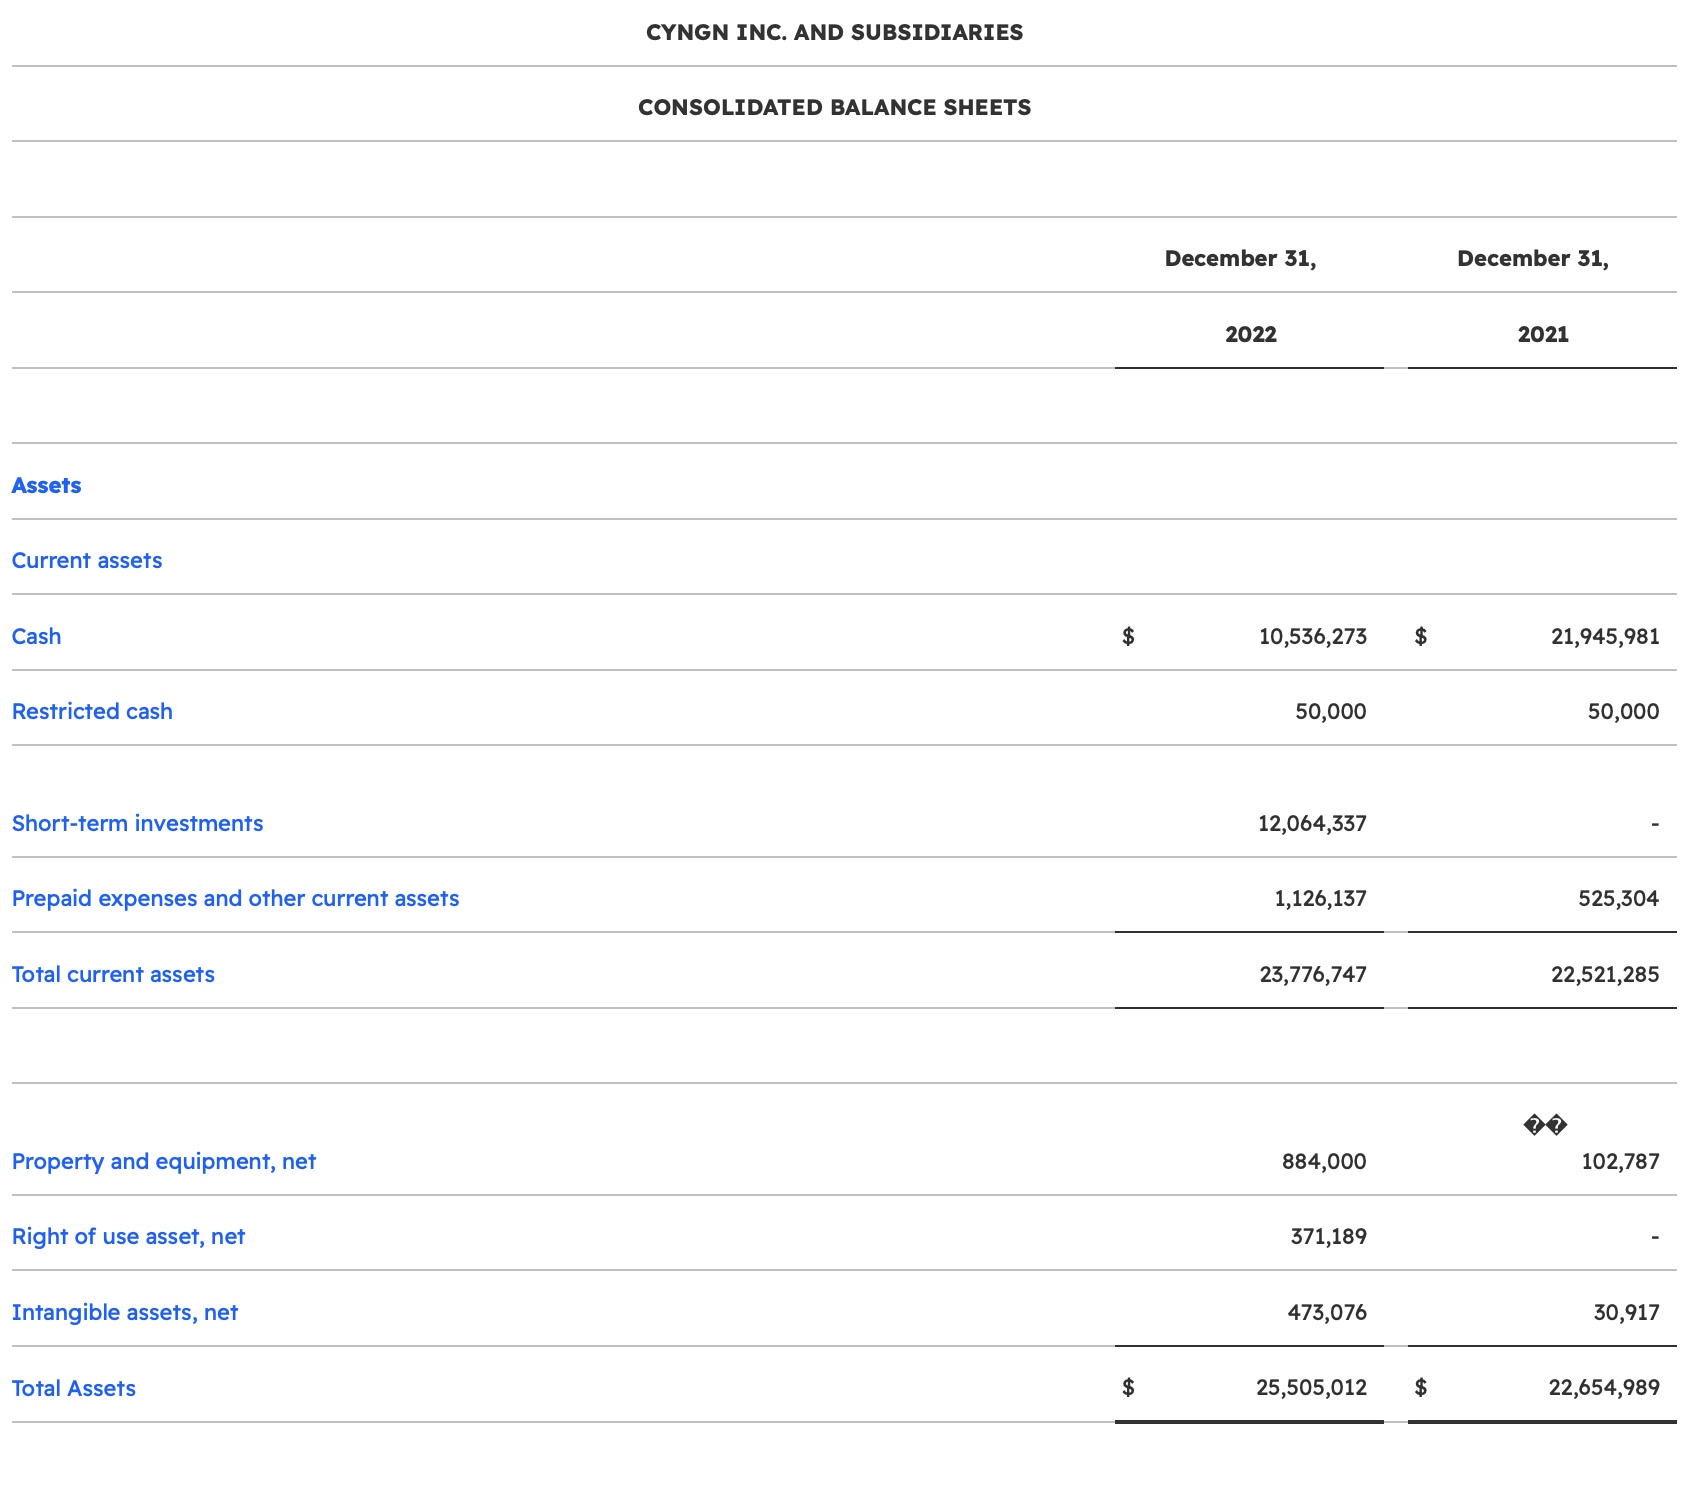The height and width of the screenshot is (1498, 1690).
Task: Click intangible assets value 473,076
Action: [x=1327, y=1312]
